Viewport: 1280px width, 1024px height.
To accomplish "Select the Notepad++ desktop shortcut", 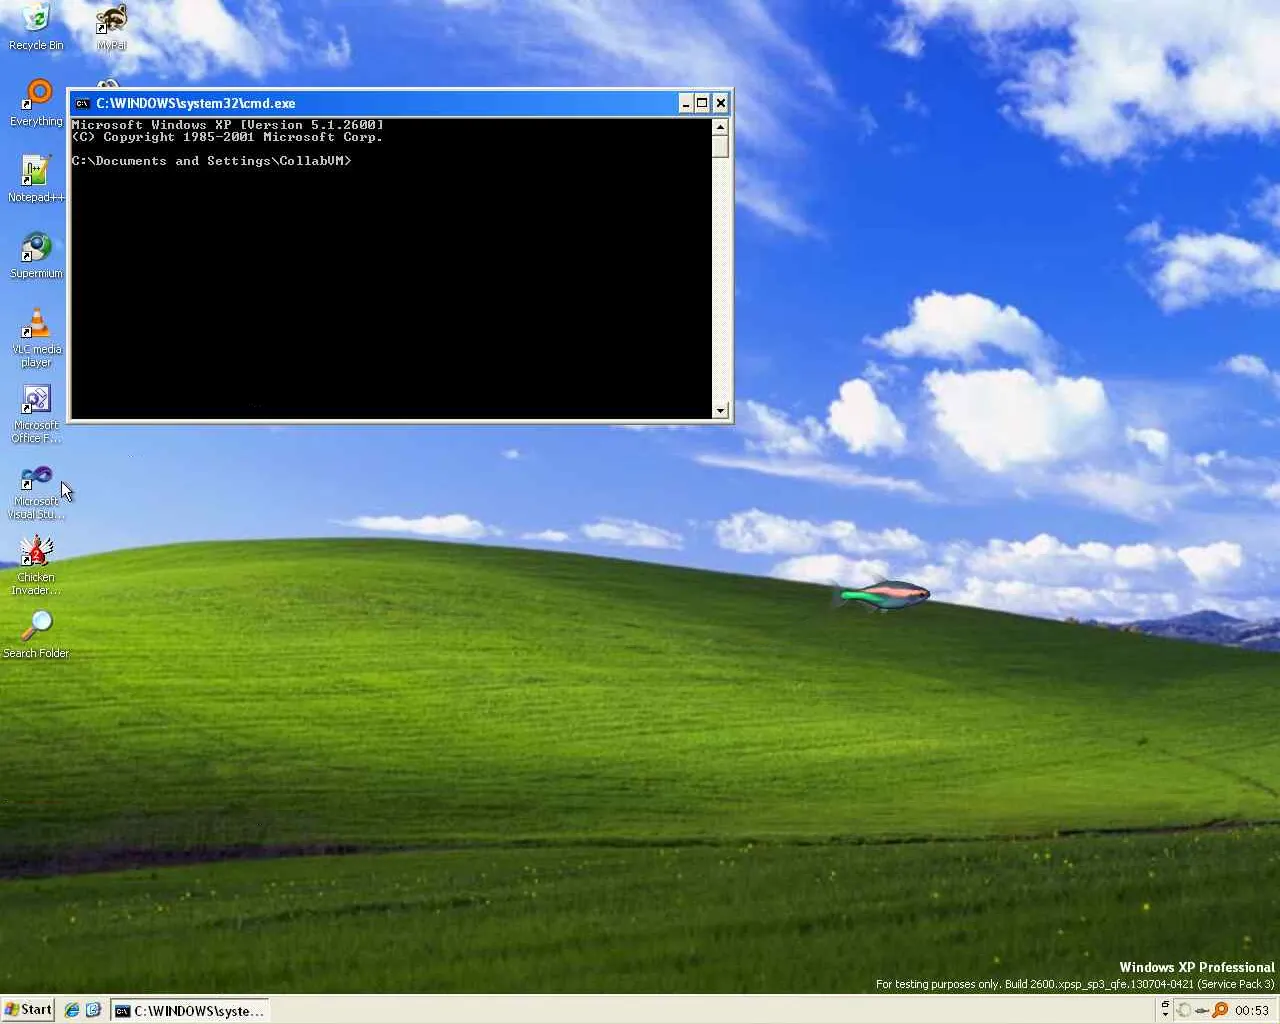I will coord(36,179).
